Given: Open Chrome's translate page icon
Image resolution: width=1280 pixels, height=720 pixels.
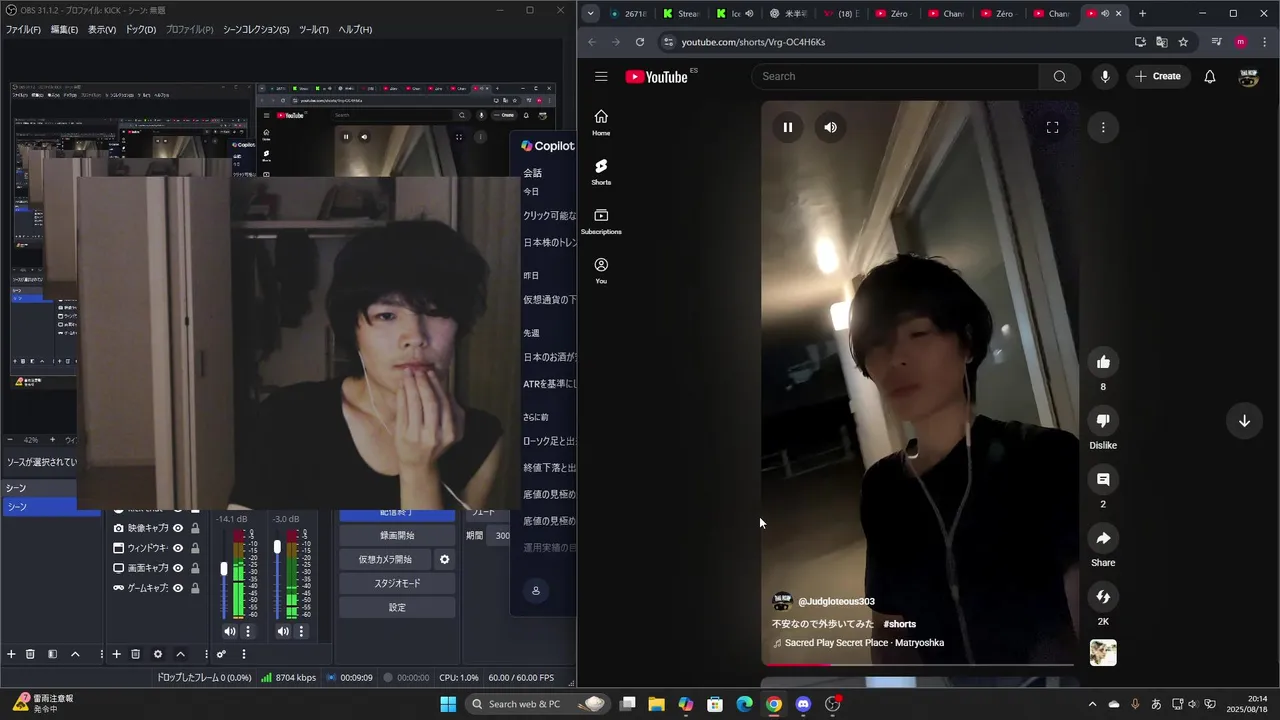Looking at the screenshot, I should coord(1161,42).
